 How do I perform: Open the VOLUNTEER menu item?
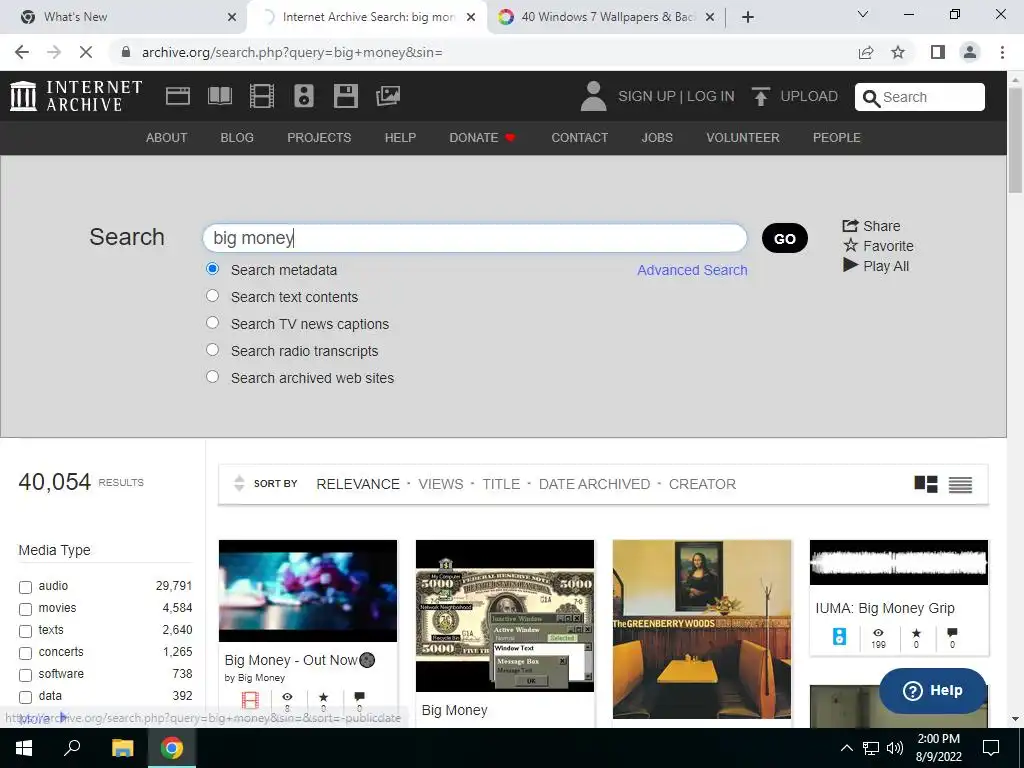click(x=743, y=138)
